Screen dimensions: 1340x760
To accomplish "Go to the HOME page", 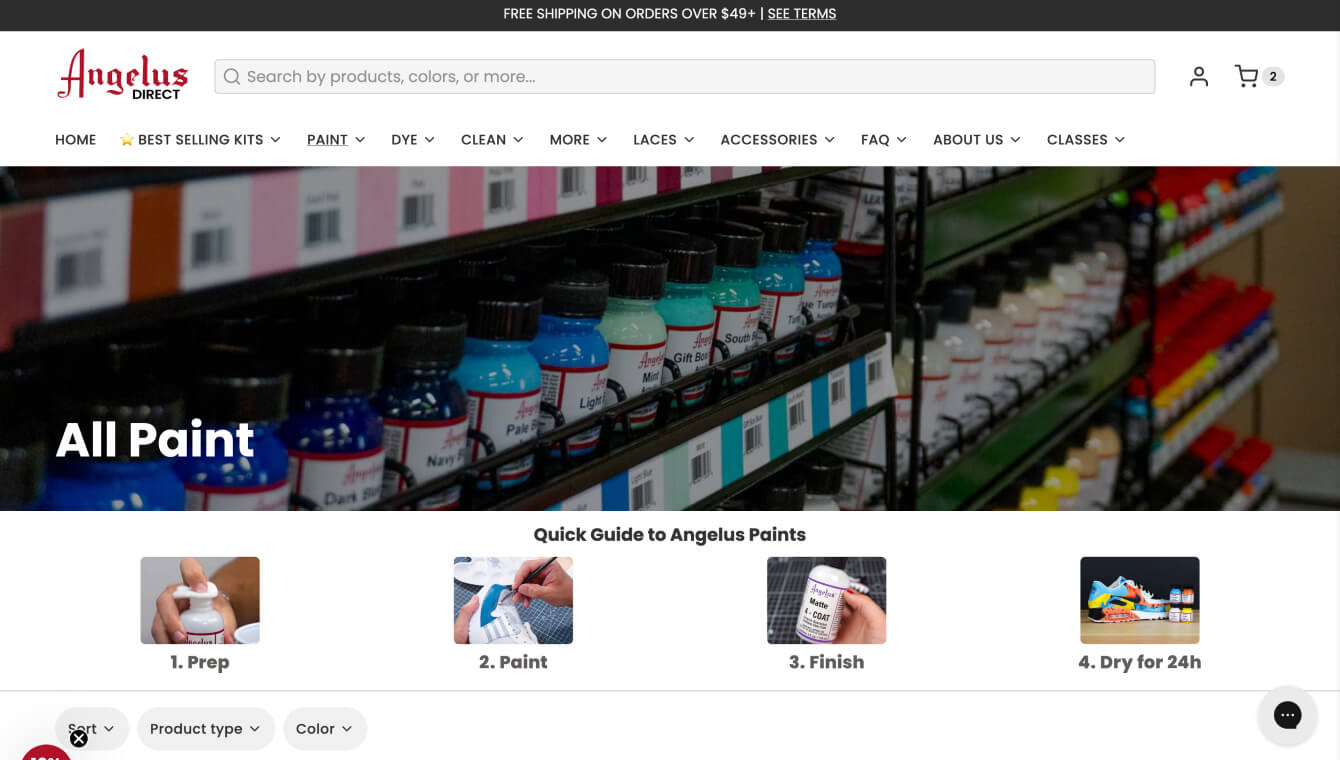I will [75, 140].
